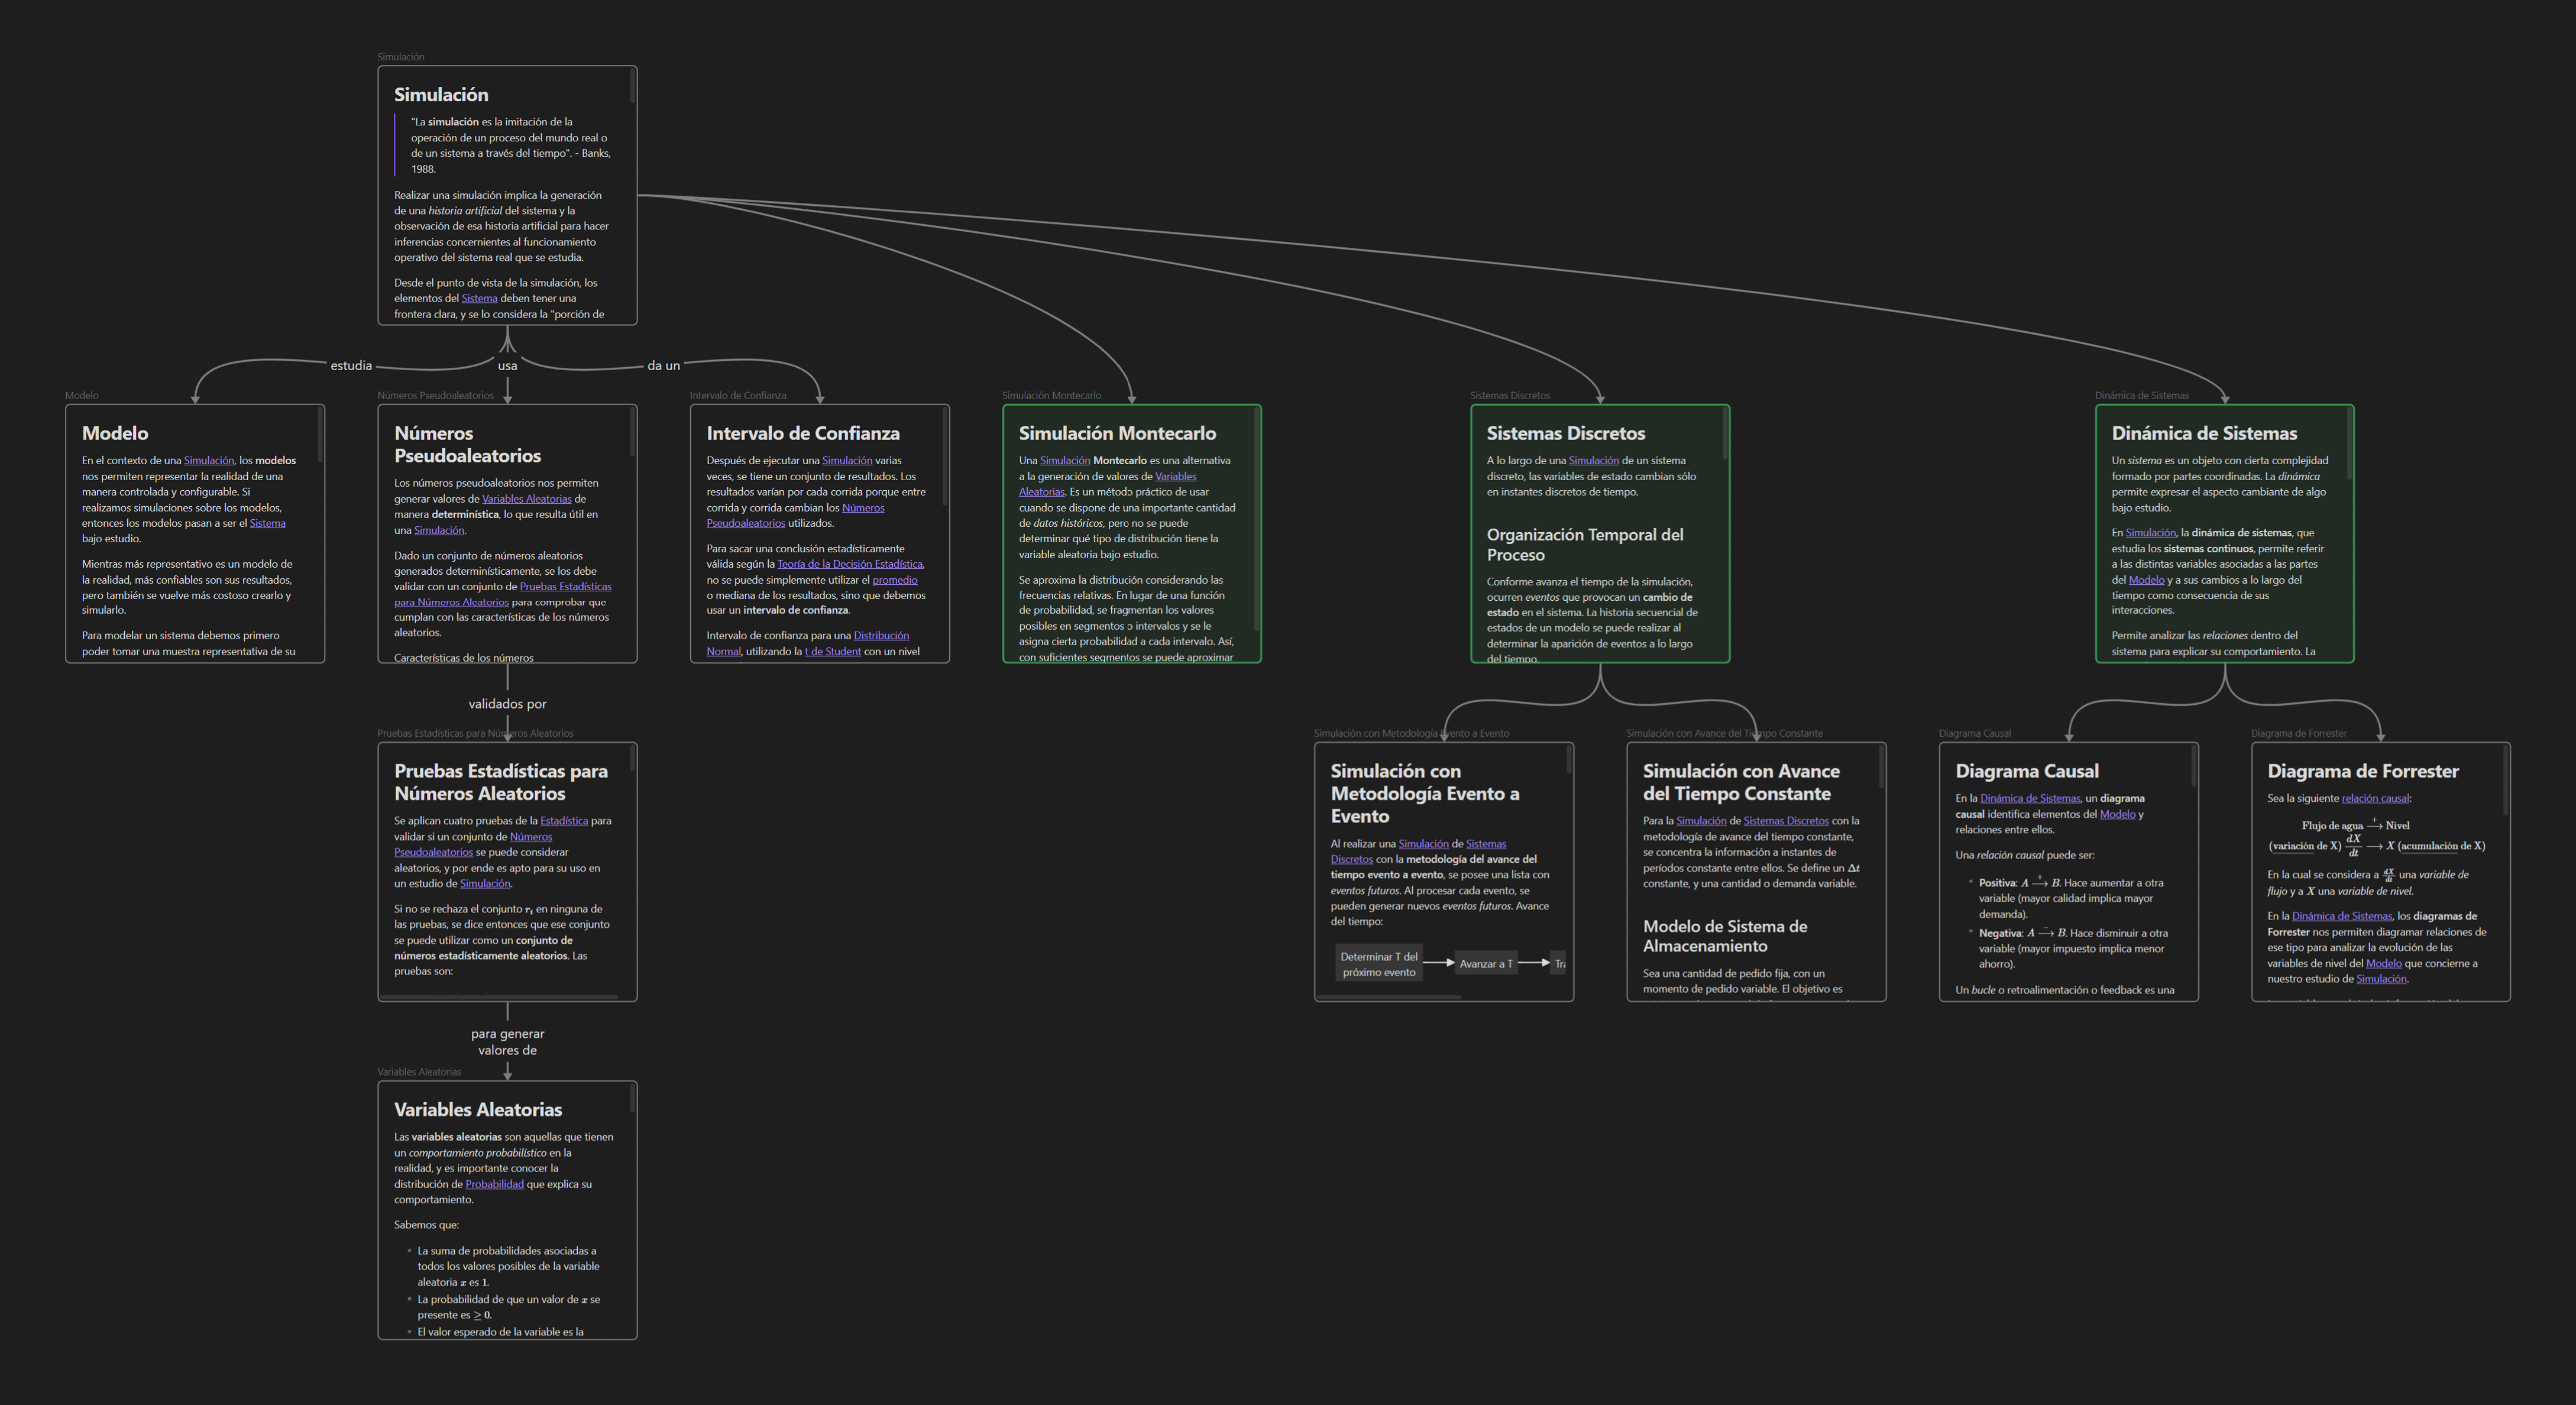Open Números Pseudoaleatorios link in Intervalo de Confianza card
The image size is (2576, 1405).
point(795,515)
